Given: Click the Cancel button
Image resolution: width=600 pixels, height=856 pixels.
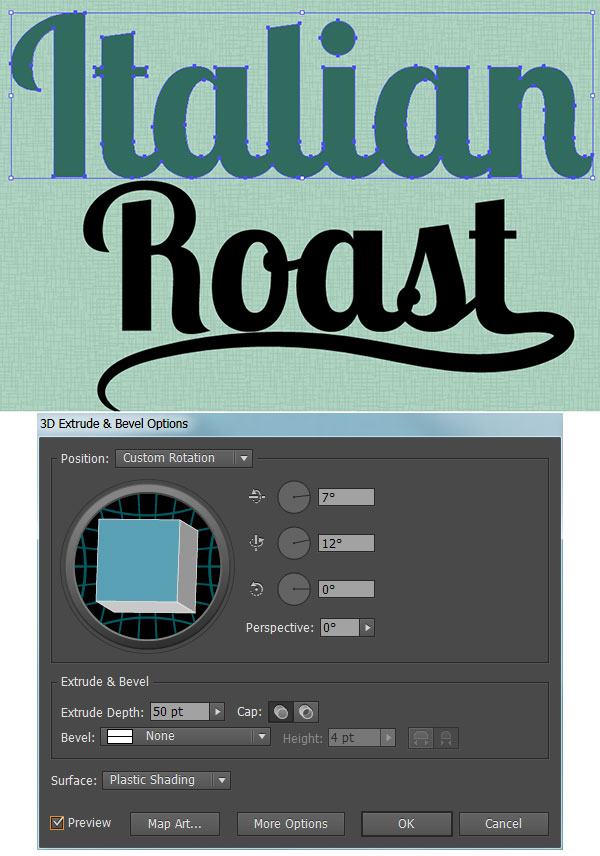Looking at the screenshot, I should click(503, 824).
